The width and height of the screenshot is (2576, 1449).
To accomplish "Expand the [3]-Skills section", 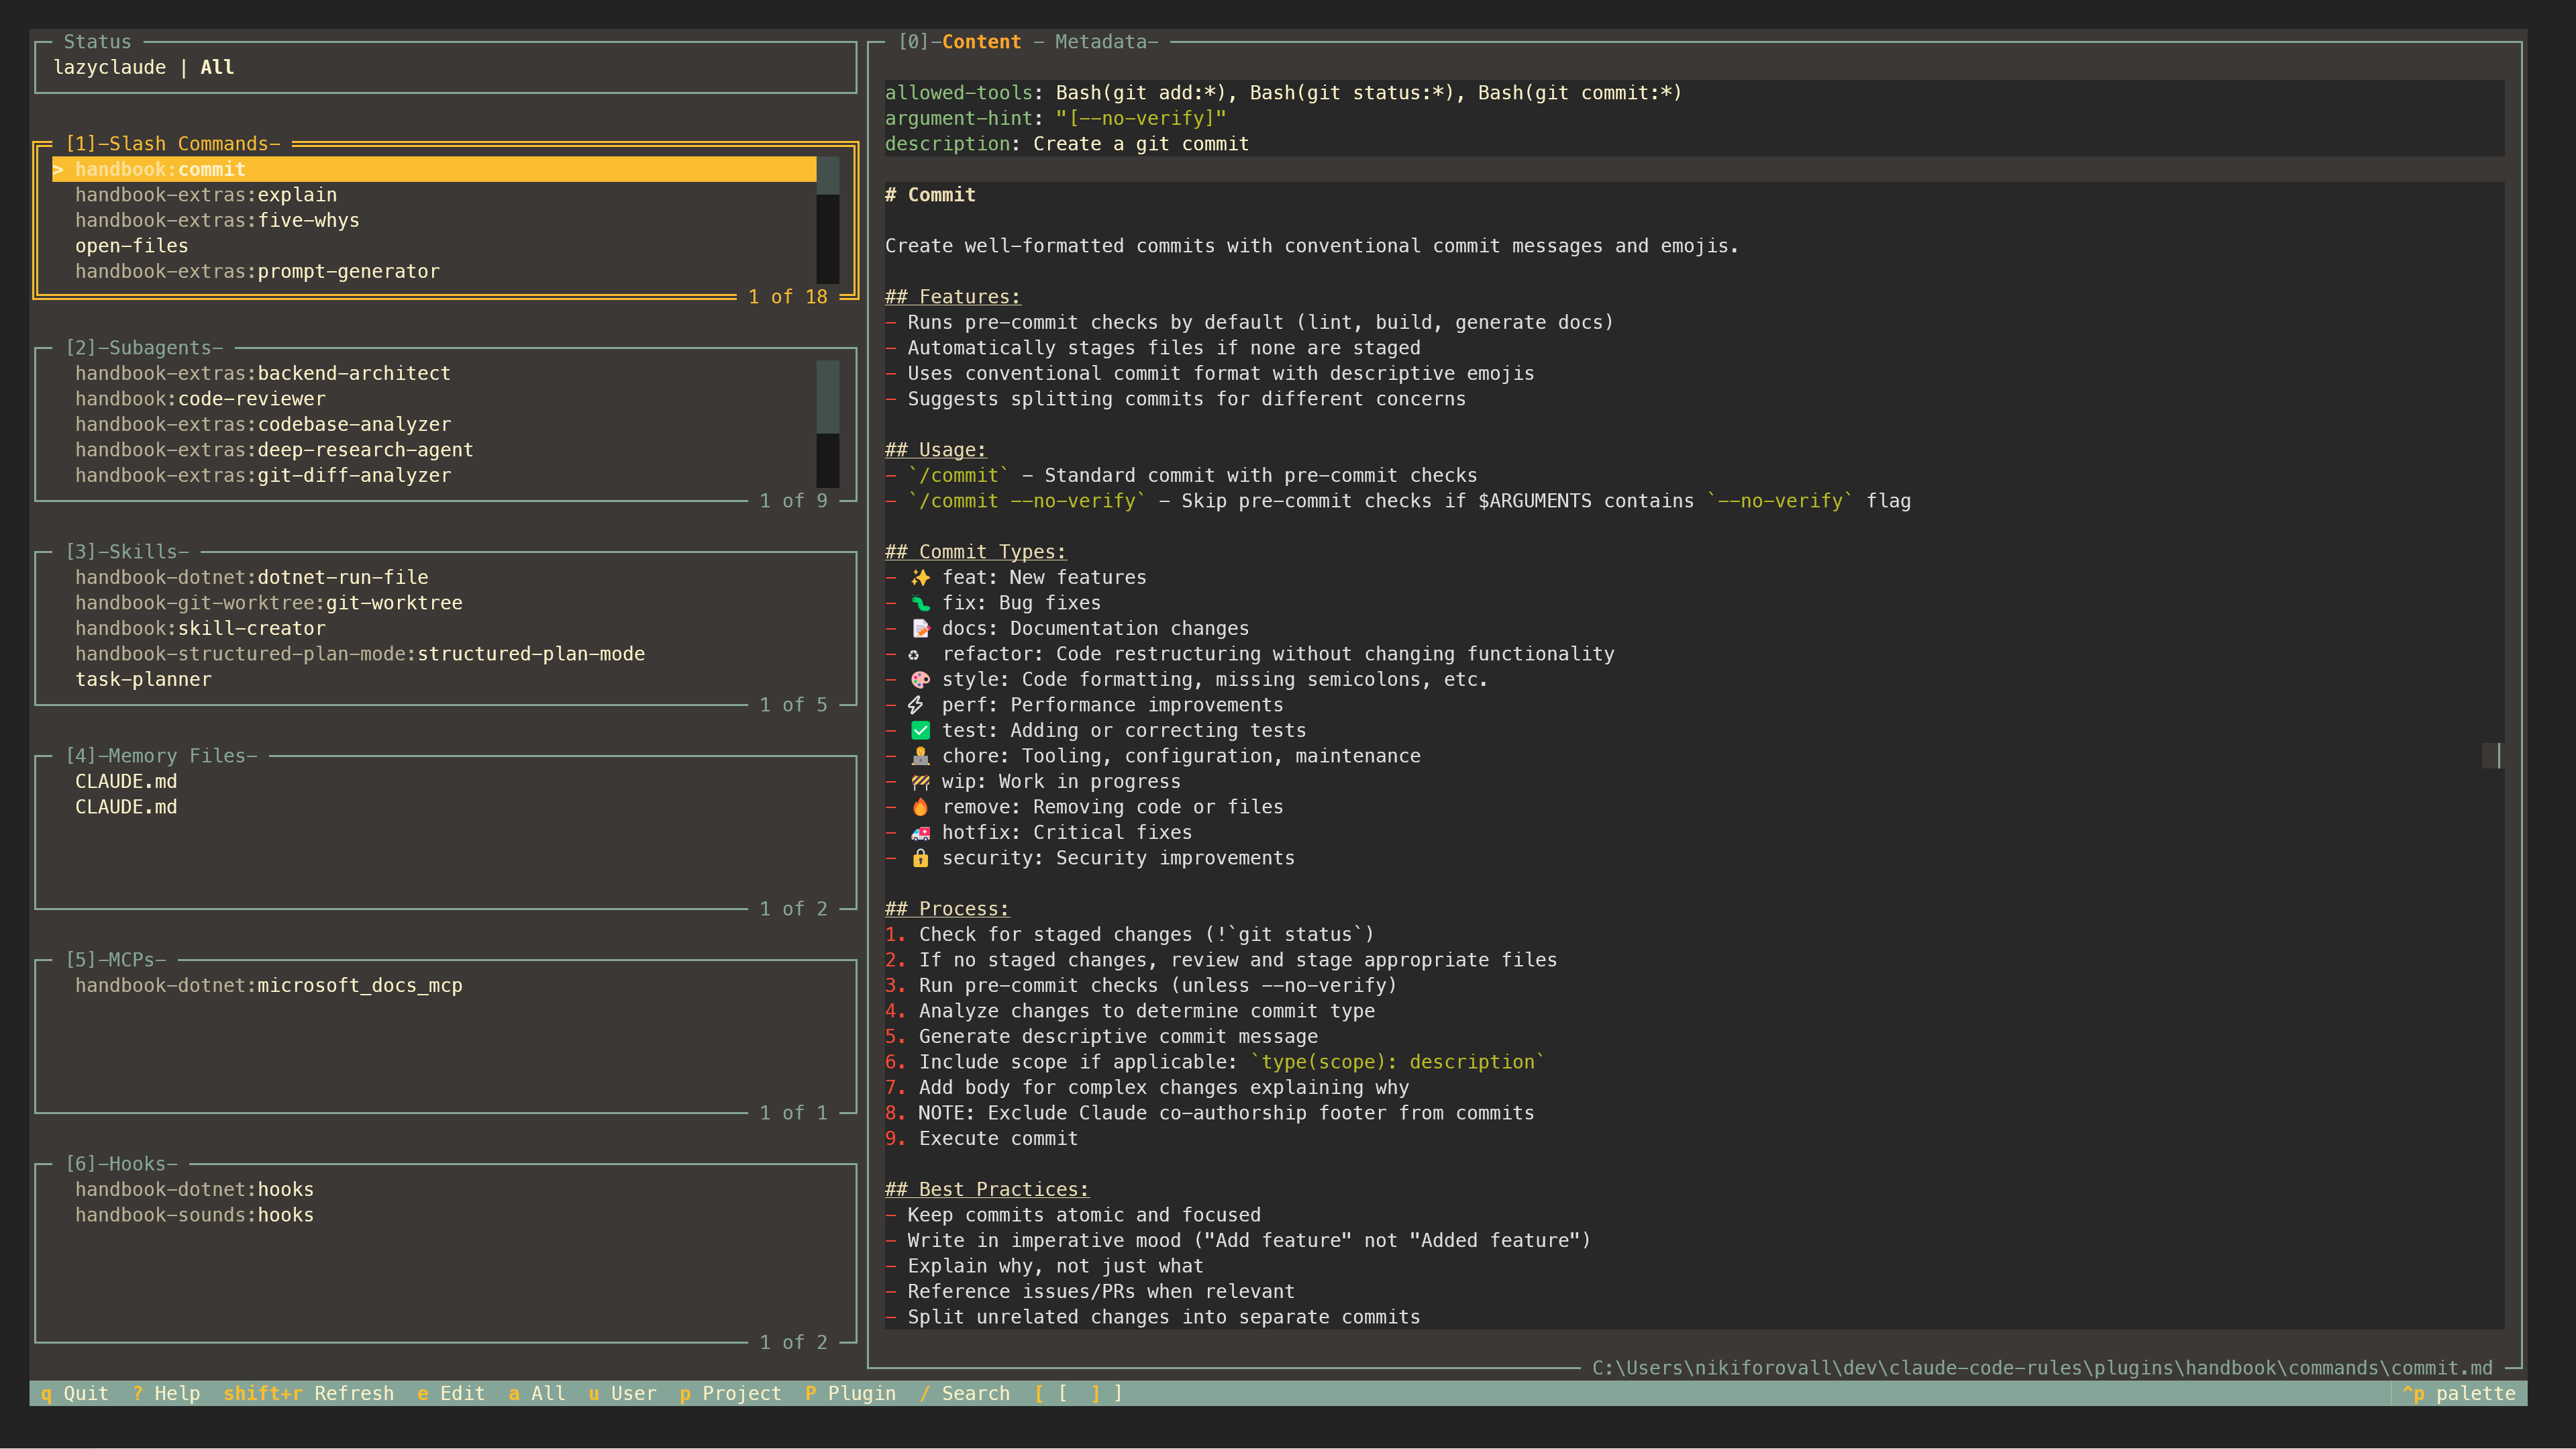I will [x=127, y=551].
